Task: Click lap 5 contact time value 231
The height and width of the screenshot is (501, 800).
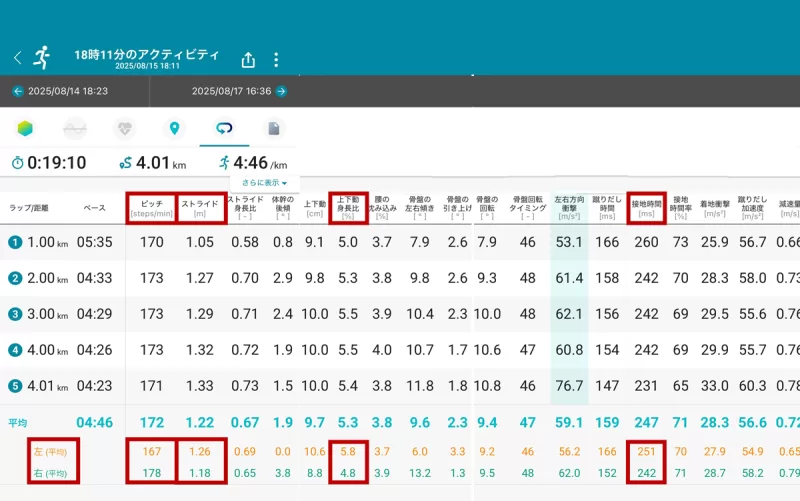Action: point(646,386)
